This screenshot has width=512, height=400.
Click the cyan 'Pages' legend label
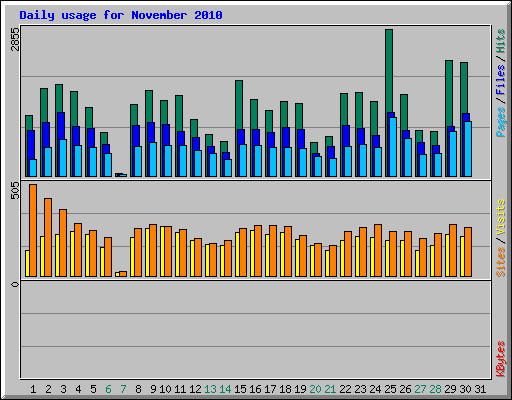(500, 122)
